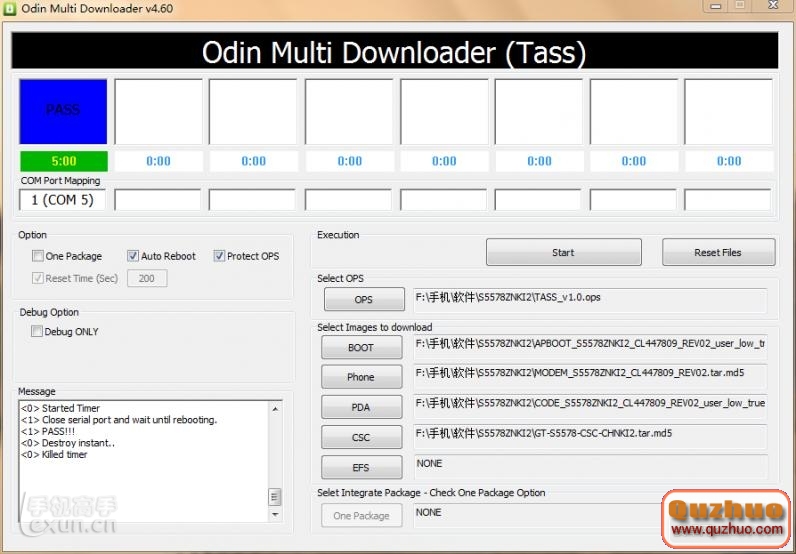Click the Message box scrollbar thumb
This screenshot has height=554, width=796.
[275, 497]
